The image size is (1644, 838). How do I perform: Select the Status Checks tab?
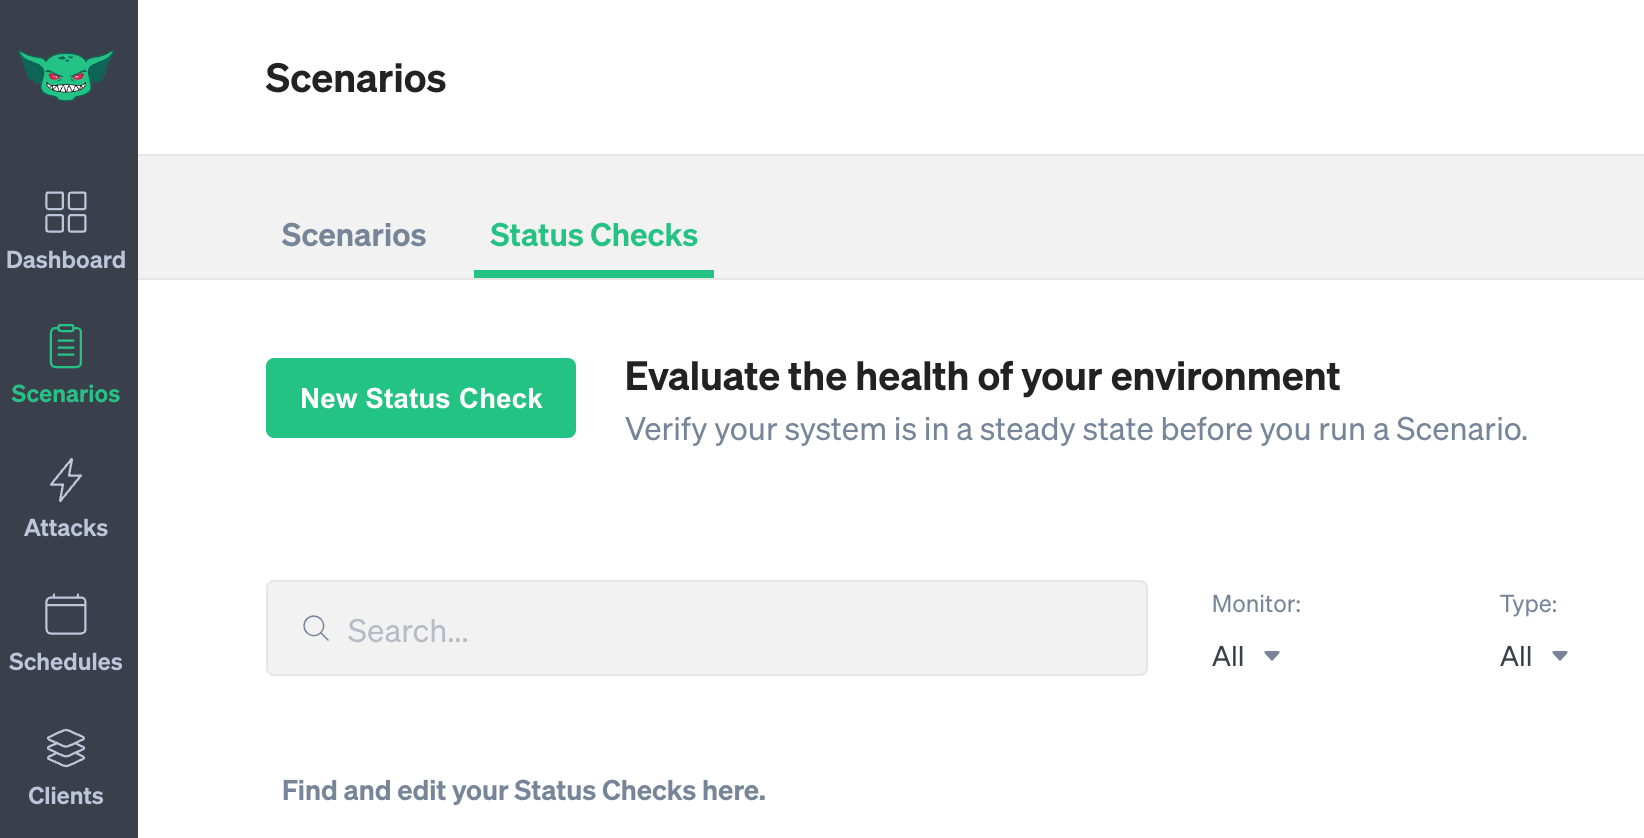(593, 235)
